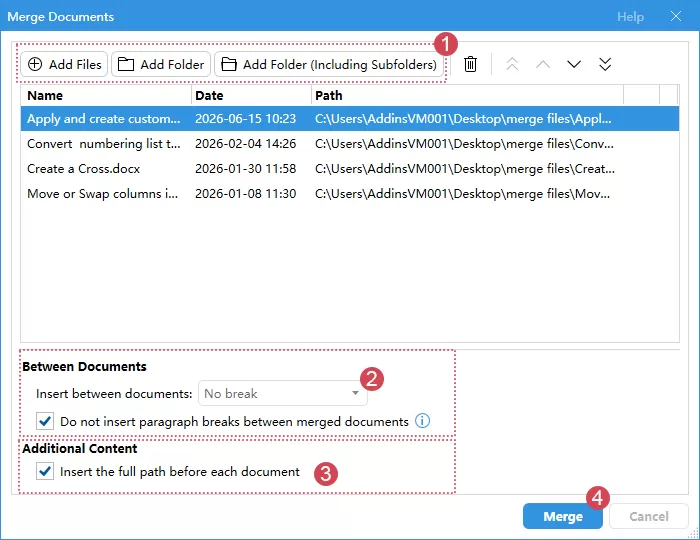Sort list by Date column header

(x=251, y=96)
